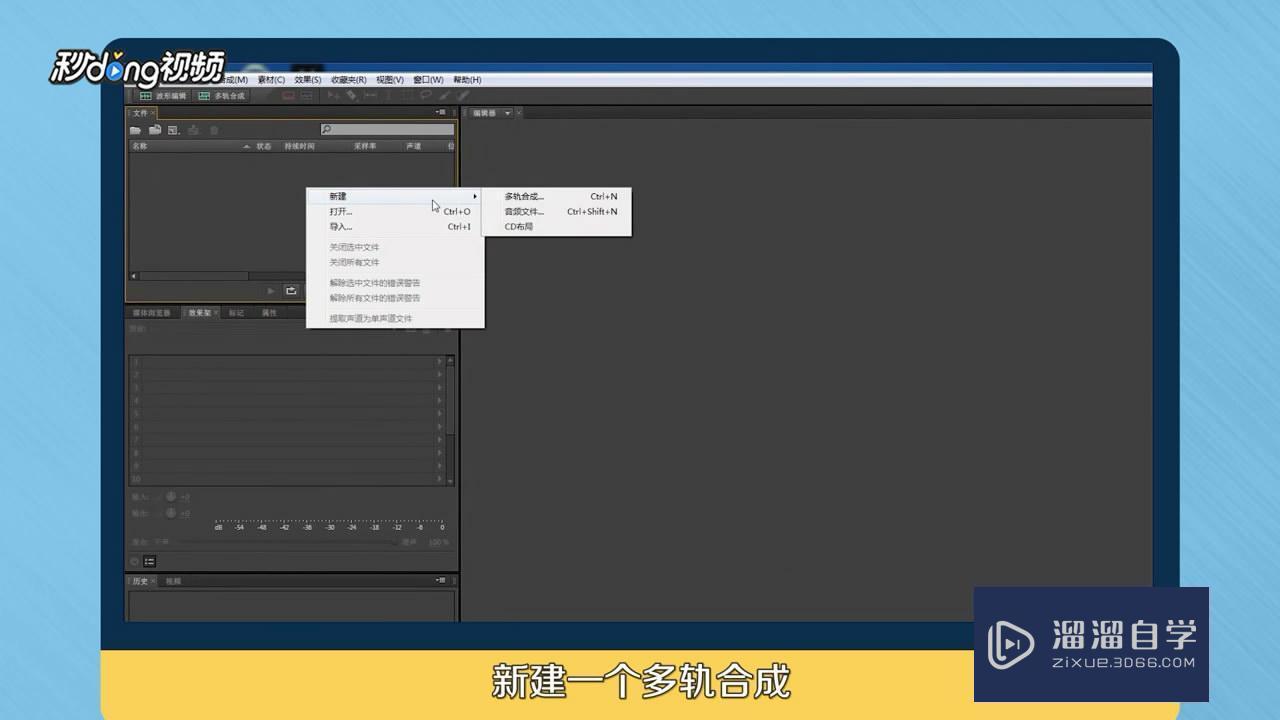Expand the 新建 submenu arrow
1280x720 pixels.
click(x=475, y=196)
